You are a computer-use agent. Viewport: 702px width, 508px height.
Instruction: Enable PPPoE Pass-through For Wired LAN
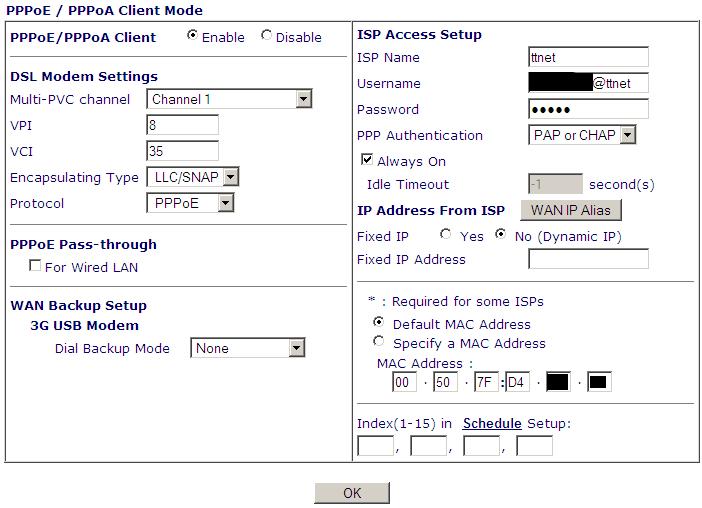36,266
